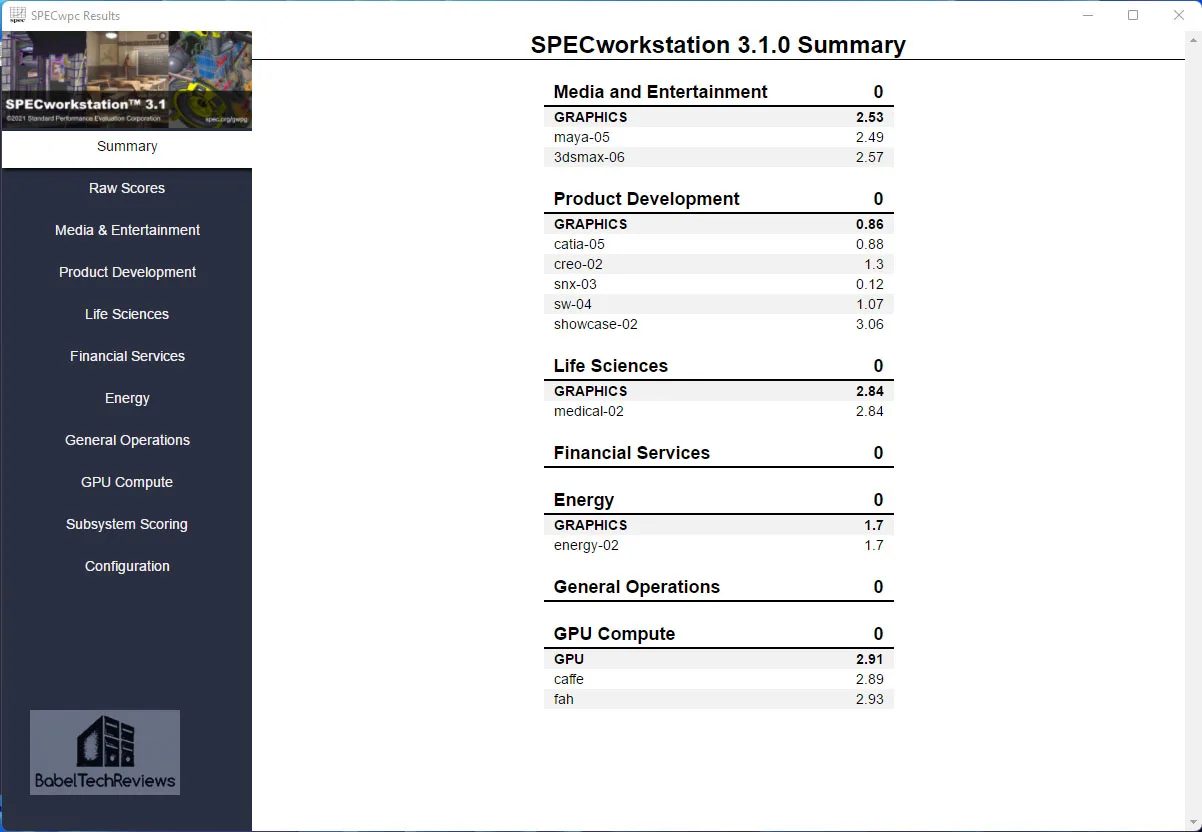The width and height of the screenshot is (1202, 832).
Task: Click the 2.89 caffe score
Action: pos(869,679)
